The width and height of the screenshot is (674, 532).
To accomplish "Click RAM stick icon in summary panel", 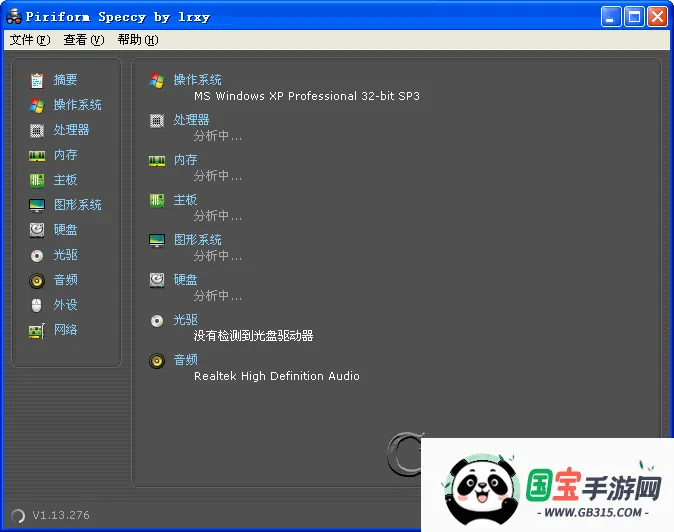I will 157,161.
